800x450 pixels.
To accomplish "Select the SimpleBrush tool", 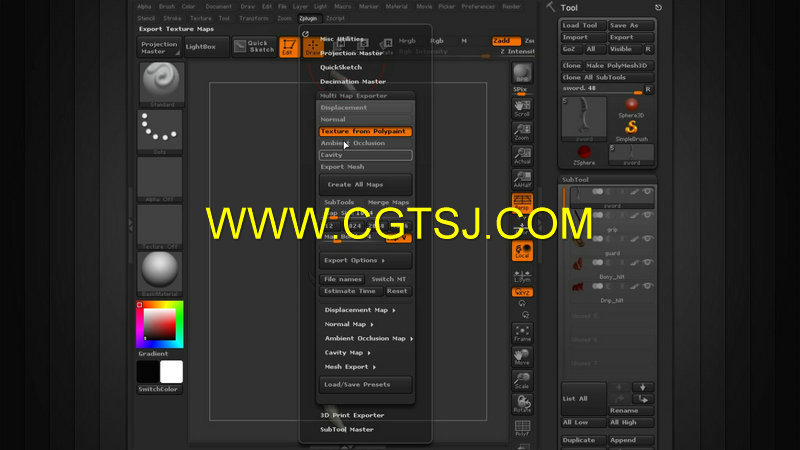I will pos(631,131).
